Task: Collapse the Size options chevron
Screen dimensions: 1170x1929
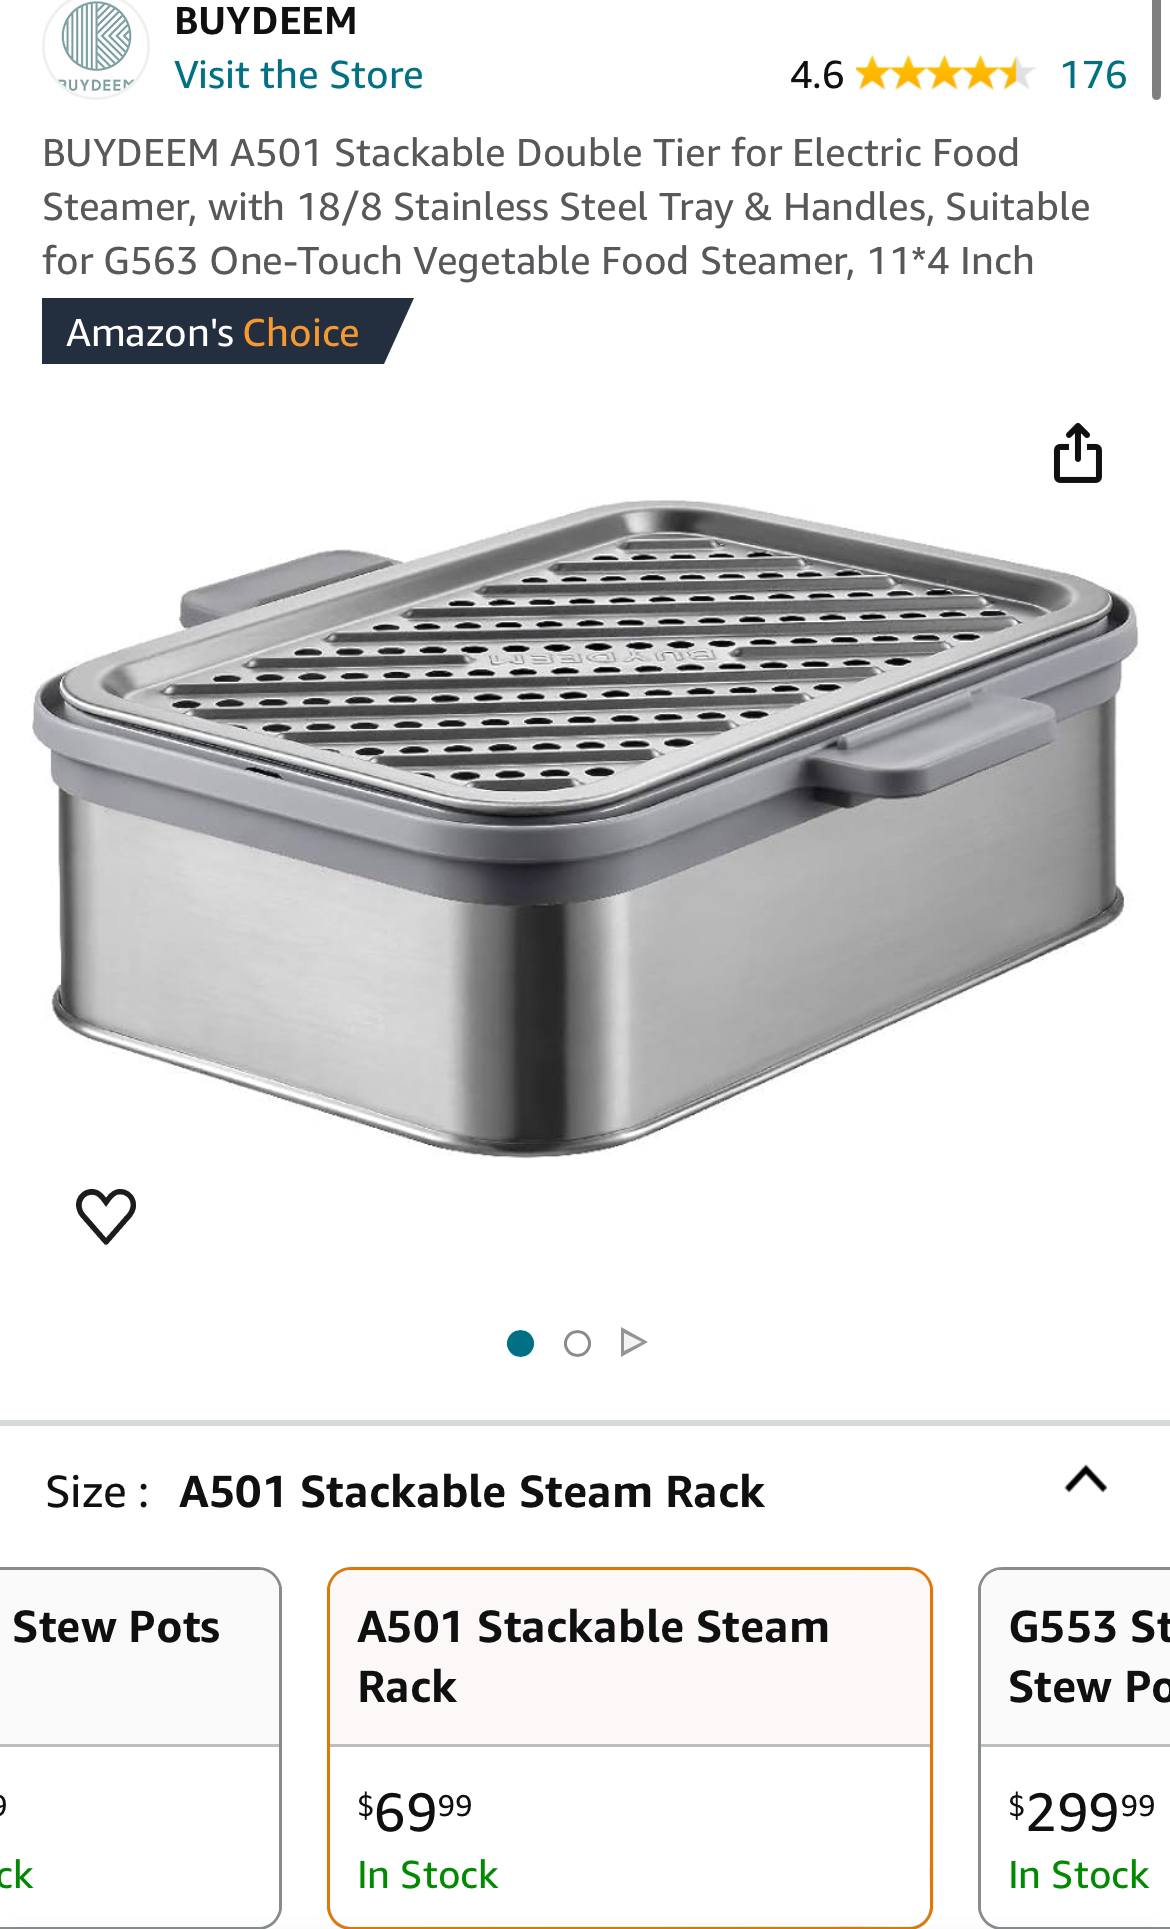Action: click(1086, 1478)
